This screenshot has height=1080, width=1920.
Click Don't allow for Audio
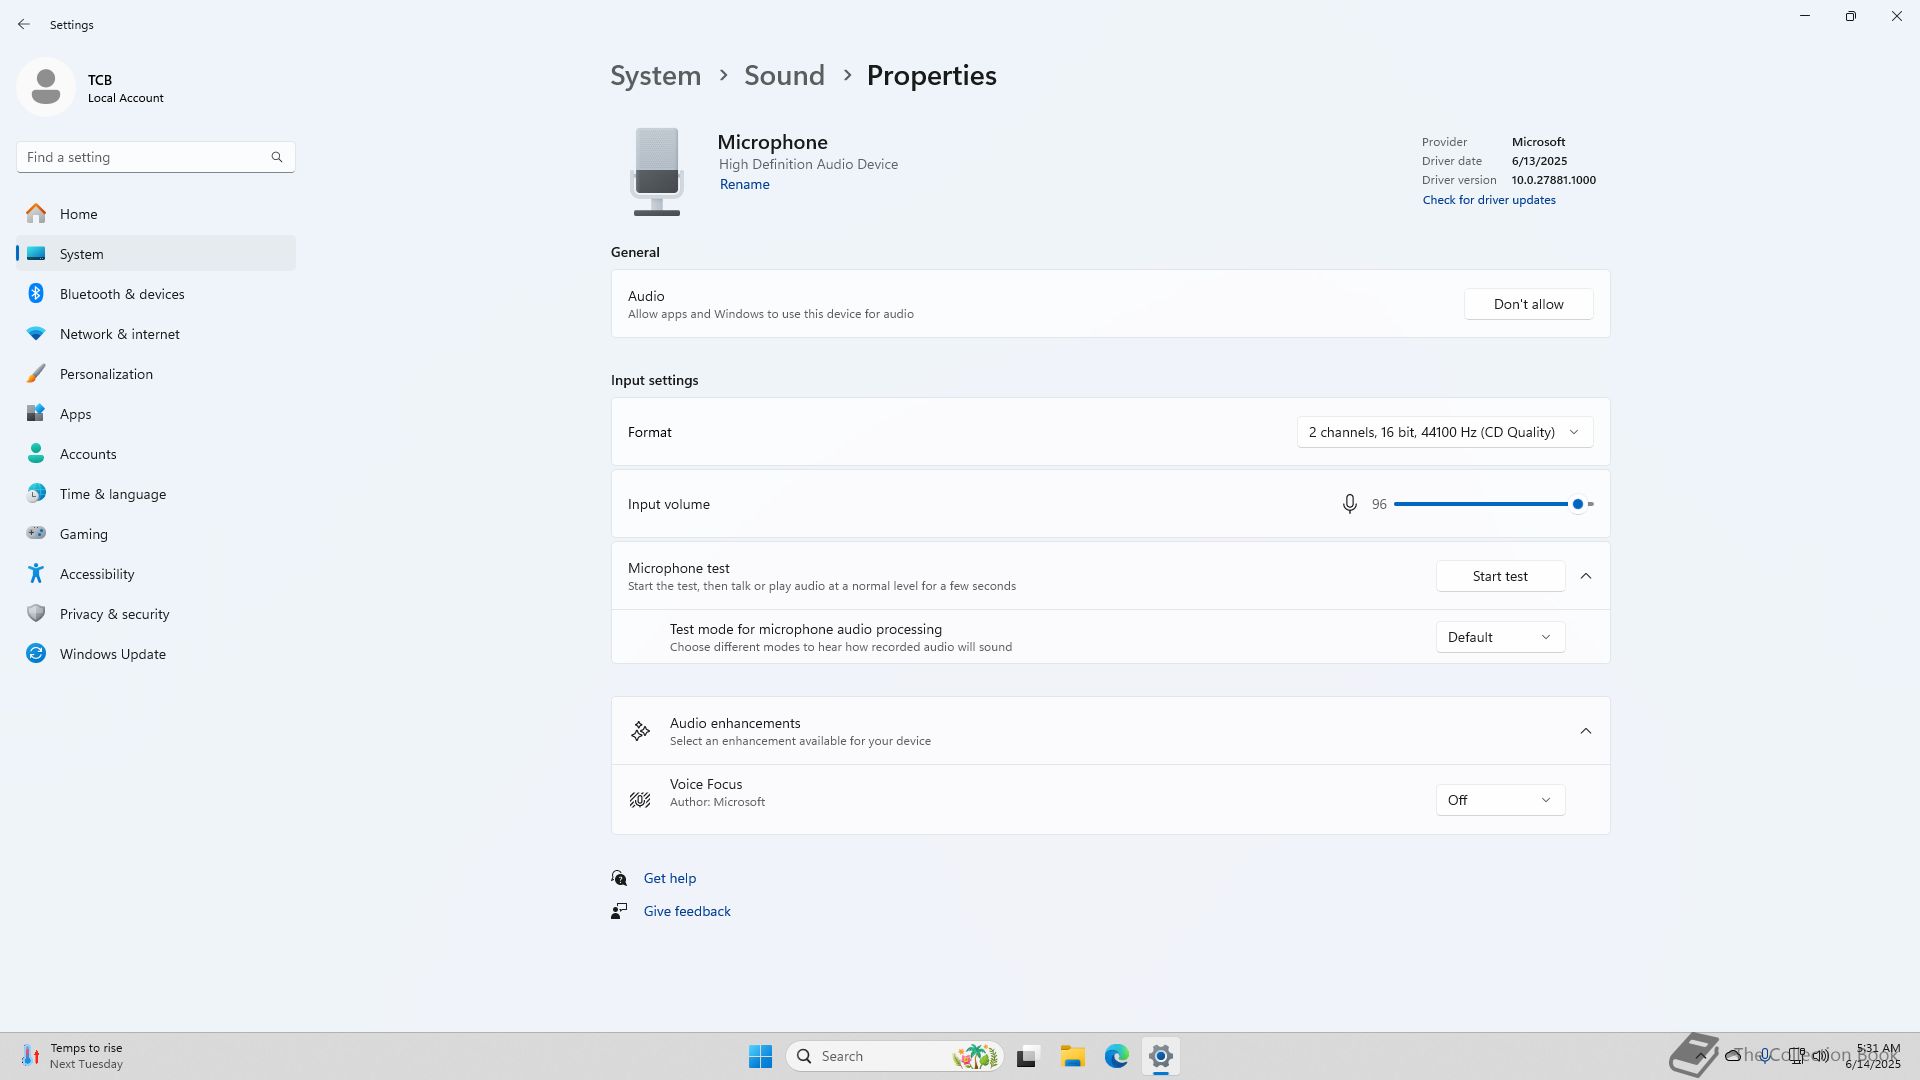pyautogui.click(x=1528, y=304)
